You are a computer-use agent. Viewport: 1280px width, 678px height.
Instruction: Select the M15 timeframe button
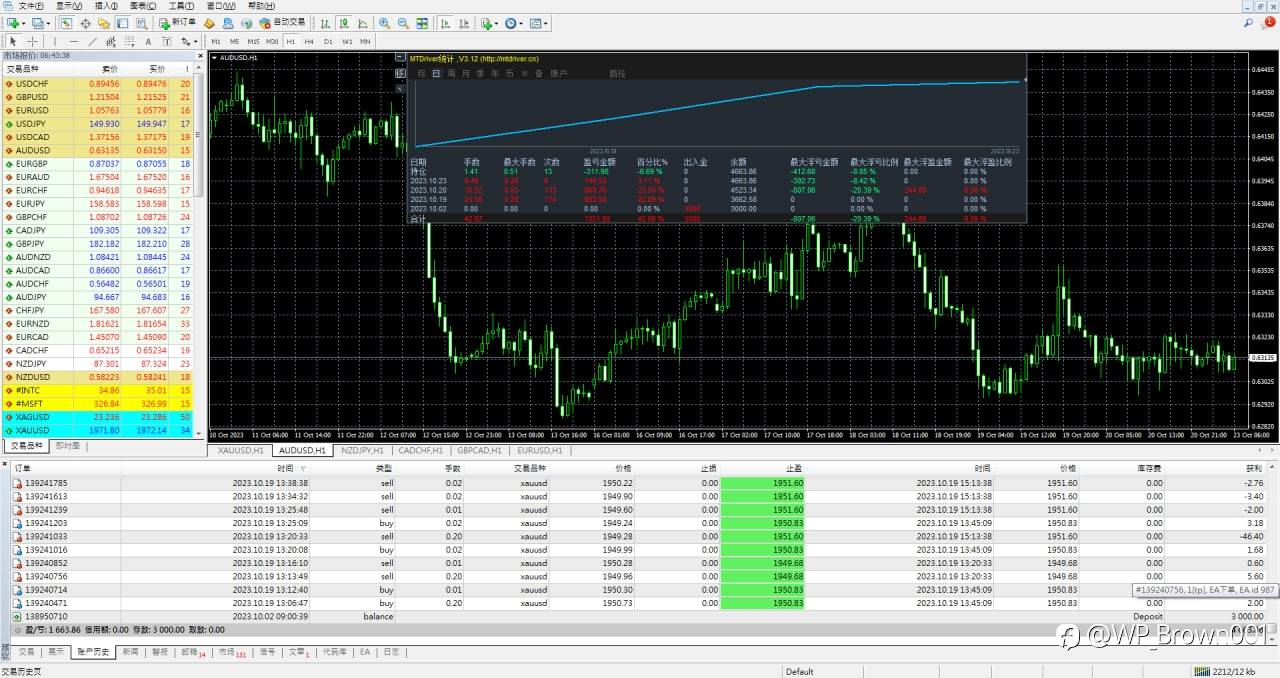click(x=253, y=41)
